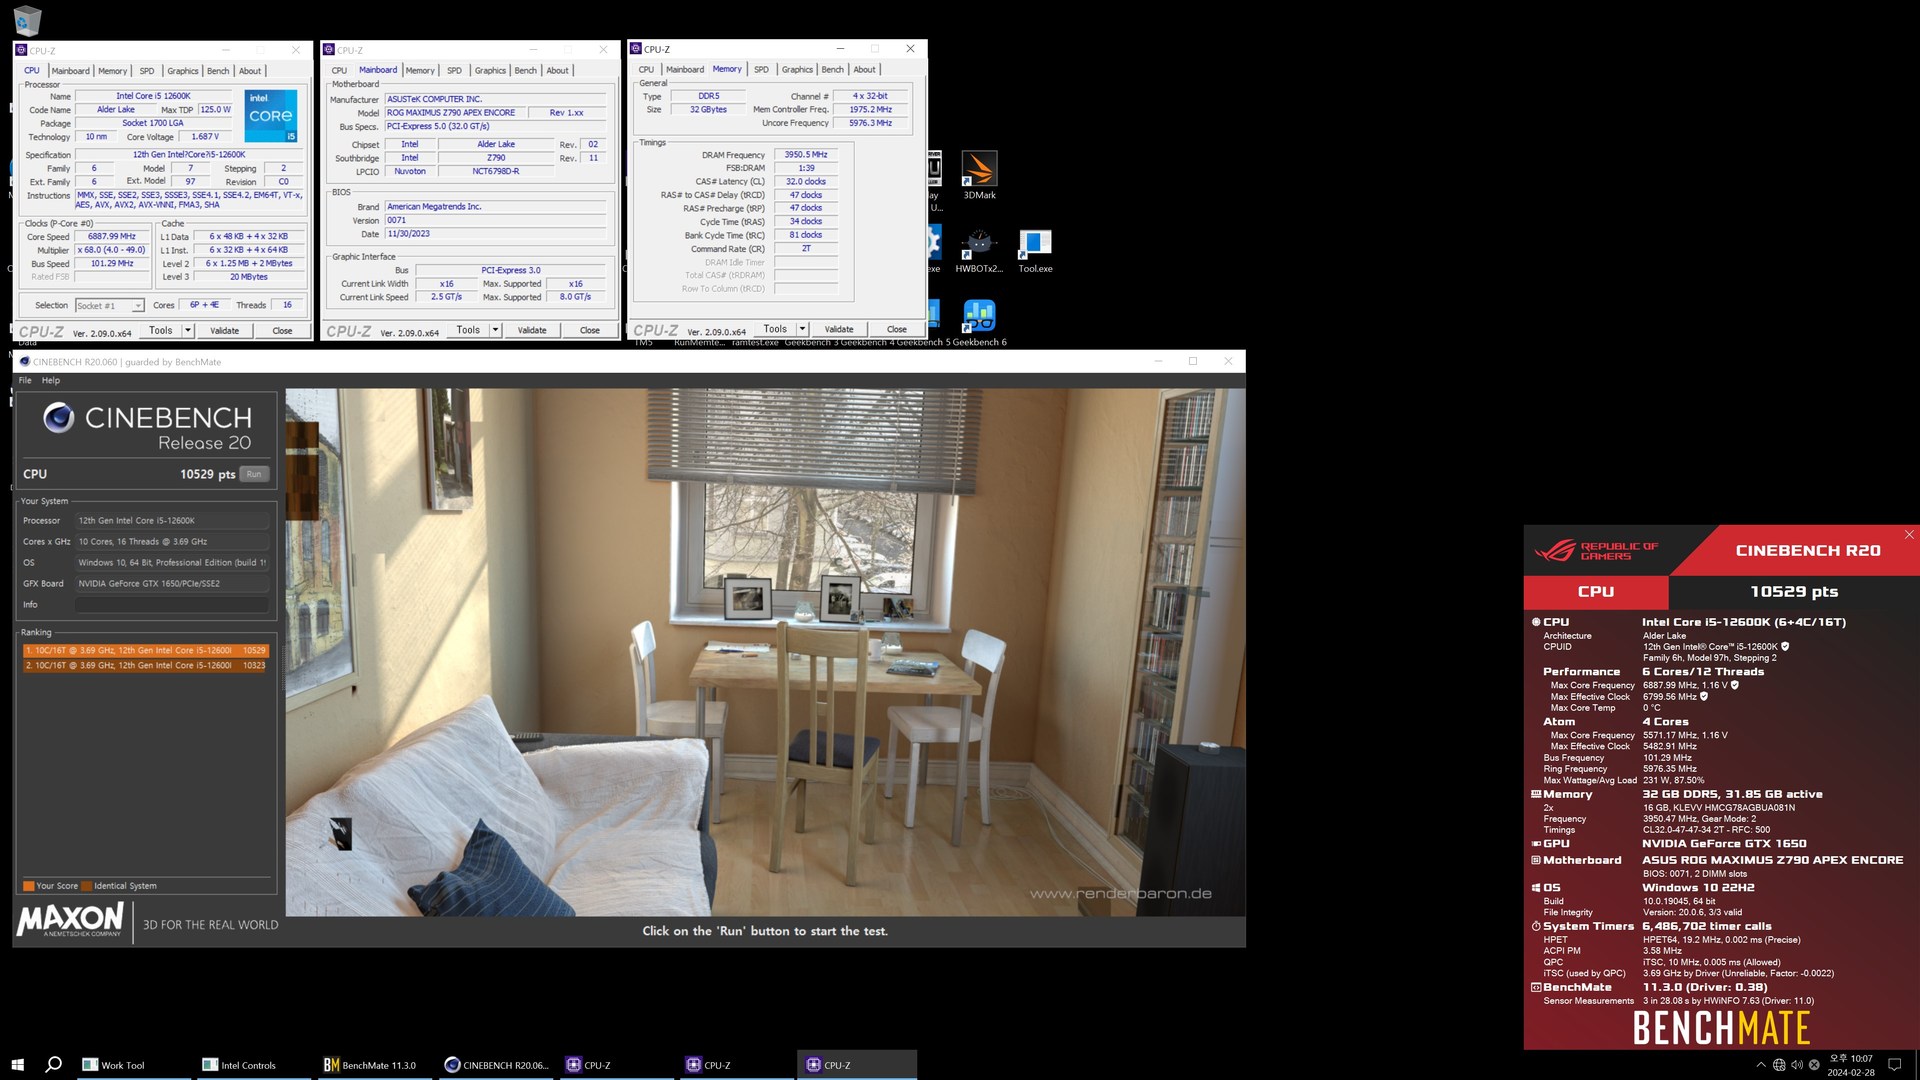The width and height of the screenshot is (1920, 1080).
Task: Click the Core Speed value 6887.99 MHz
Action: click(x=111, y=237)
